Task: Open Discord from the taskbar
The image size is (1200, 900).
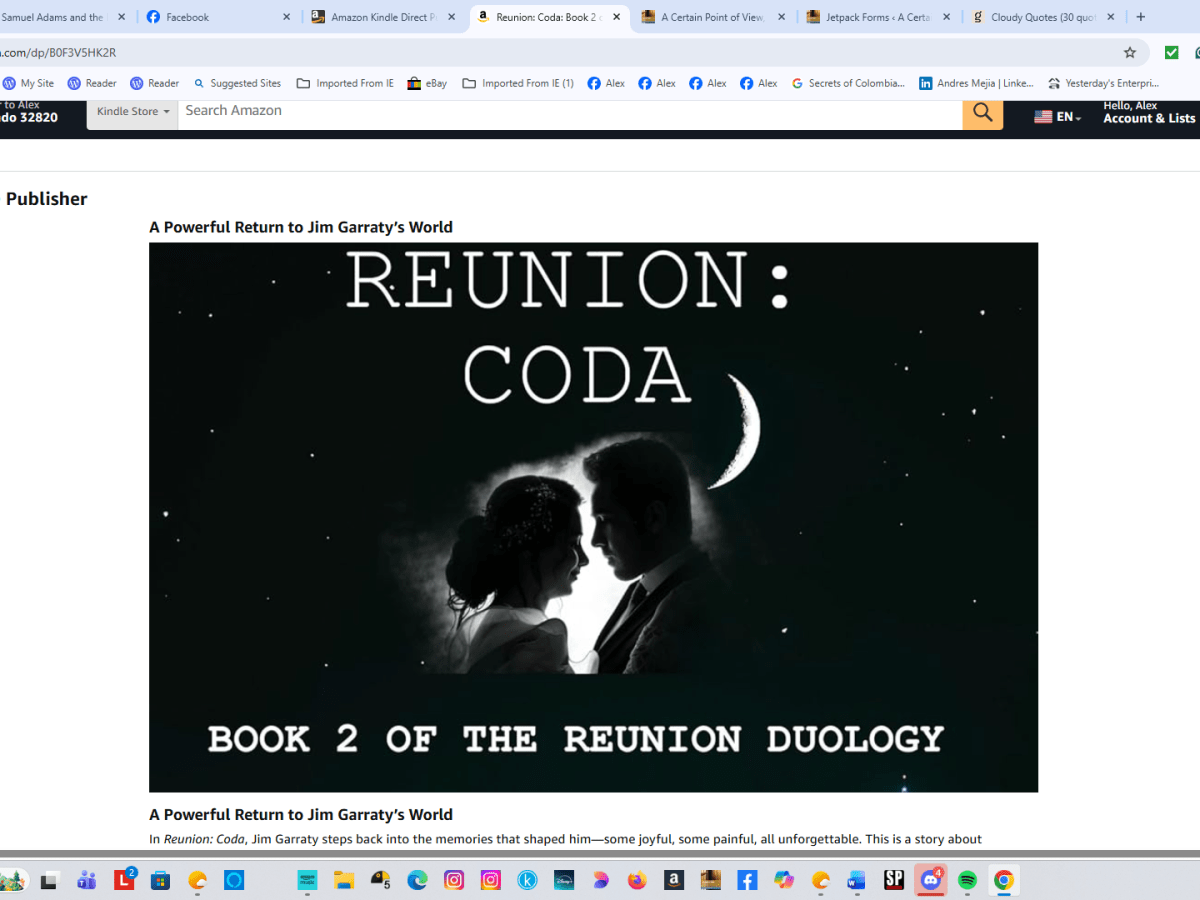Action: [x=931, y=880]
